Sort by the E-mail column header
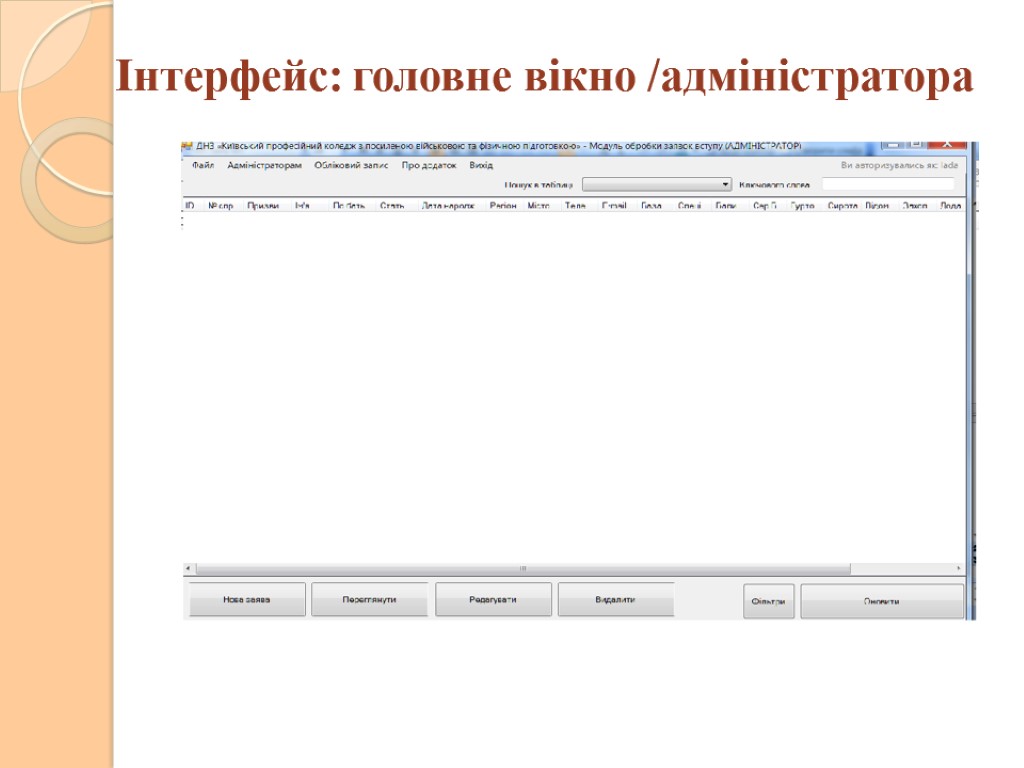Viewport: 1024px width, 768px height. (x=615, y=206)
